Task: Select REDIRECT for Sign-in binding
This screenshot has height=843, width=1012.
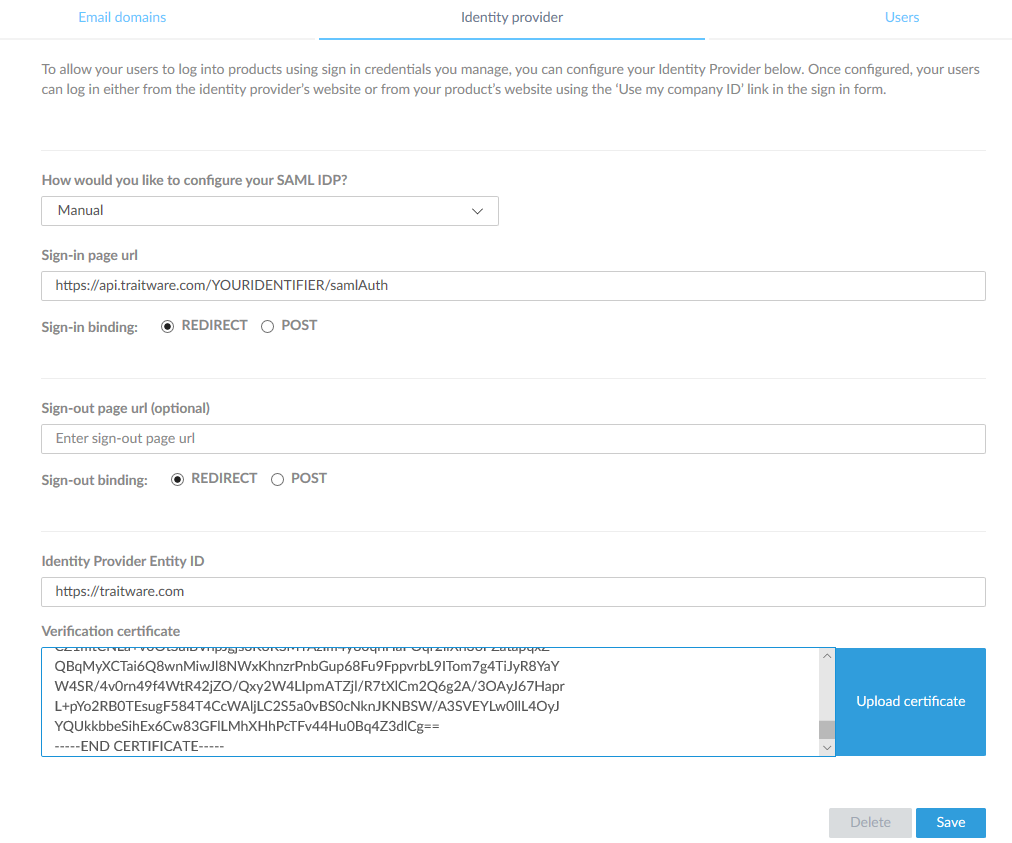Action: (168, 327)
